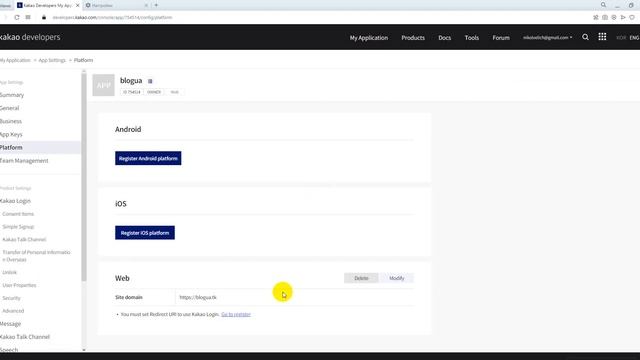Switch to the second browser tab

tap(116, 6)
